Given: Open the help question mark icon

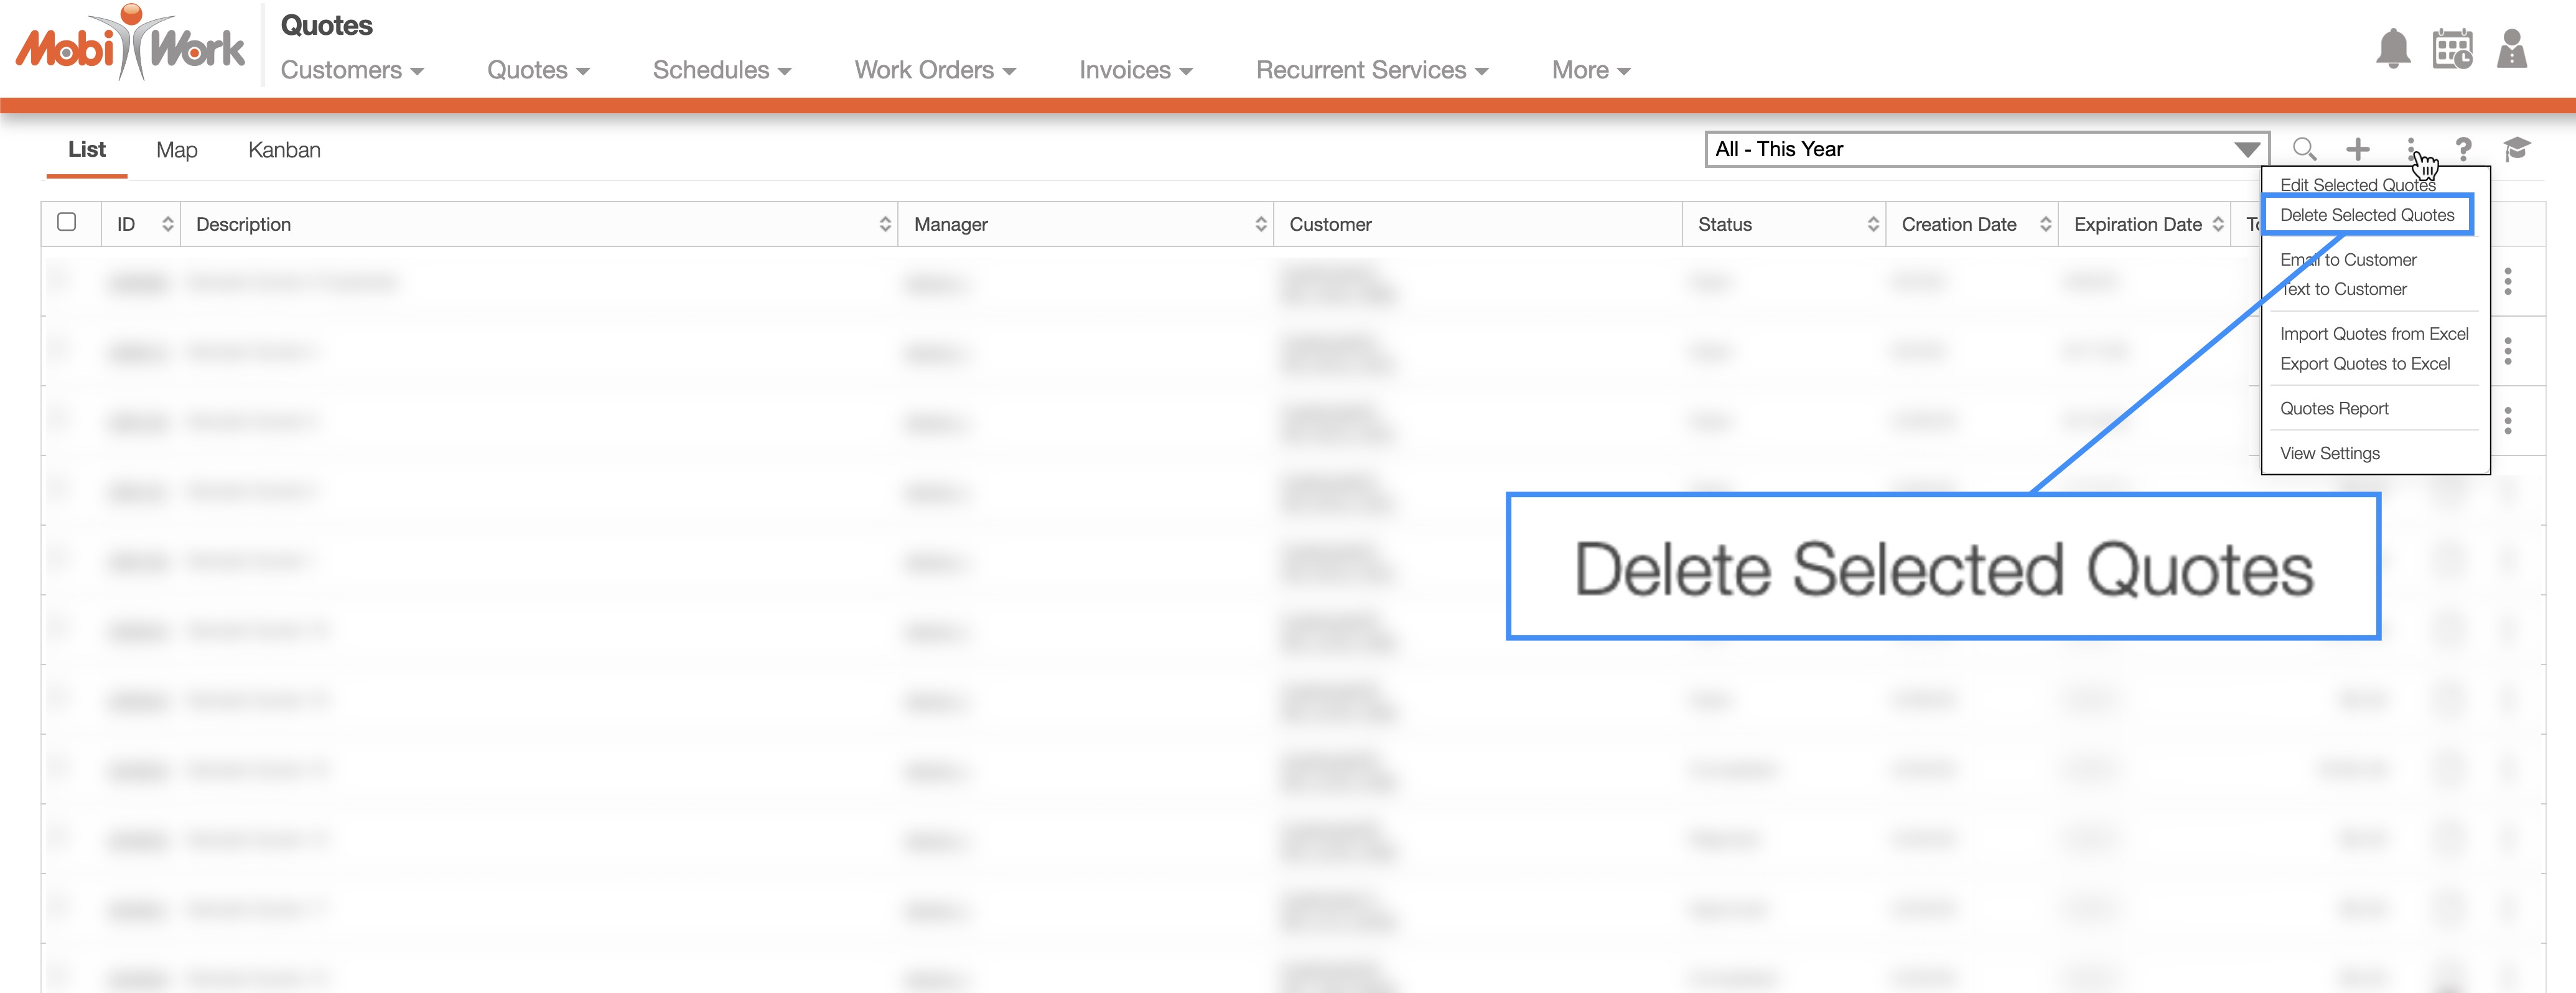Looking at the screenshot, I should tap(2464, 150).
